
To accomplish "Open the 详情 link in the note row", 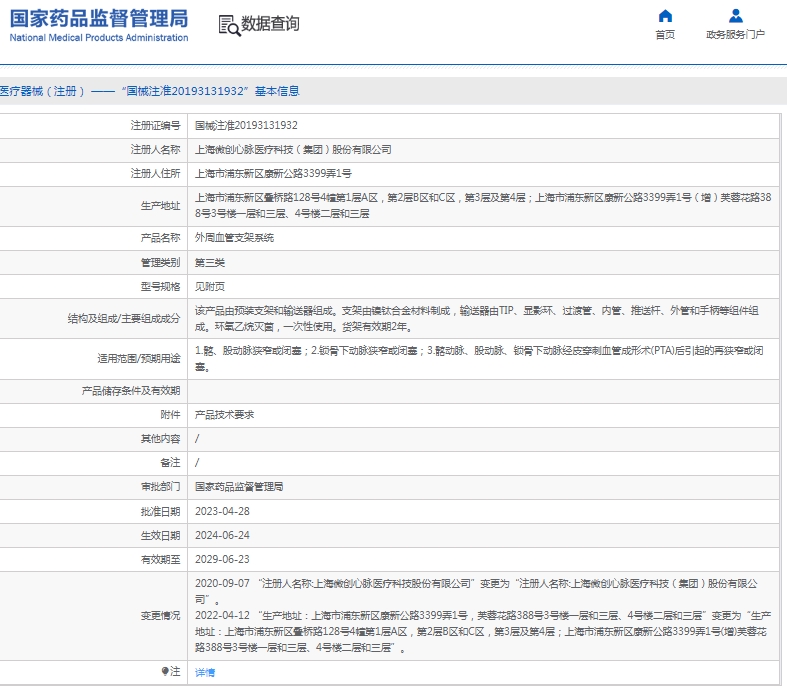I will coord(205,672).
